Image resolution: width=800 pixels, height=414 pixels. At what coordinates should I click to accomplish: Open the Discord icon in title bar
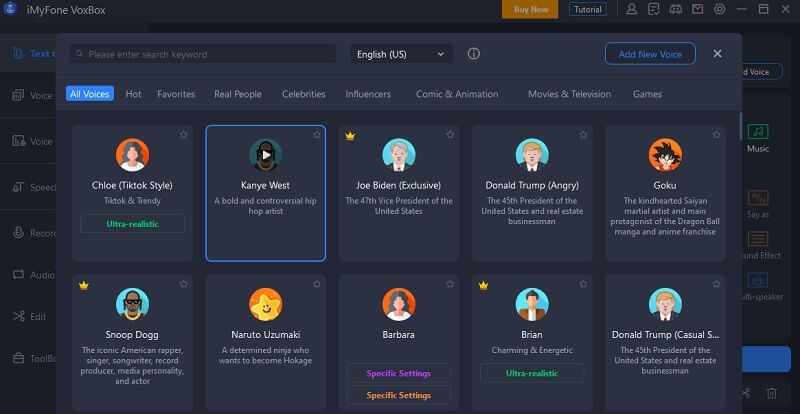[676, 9]
